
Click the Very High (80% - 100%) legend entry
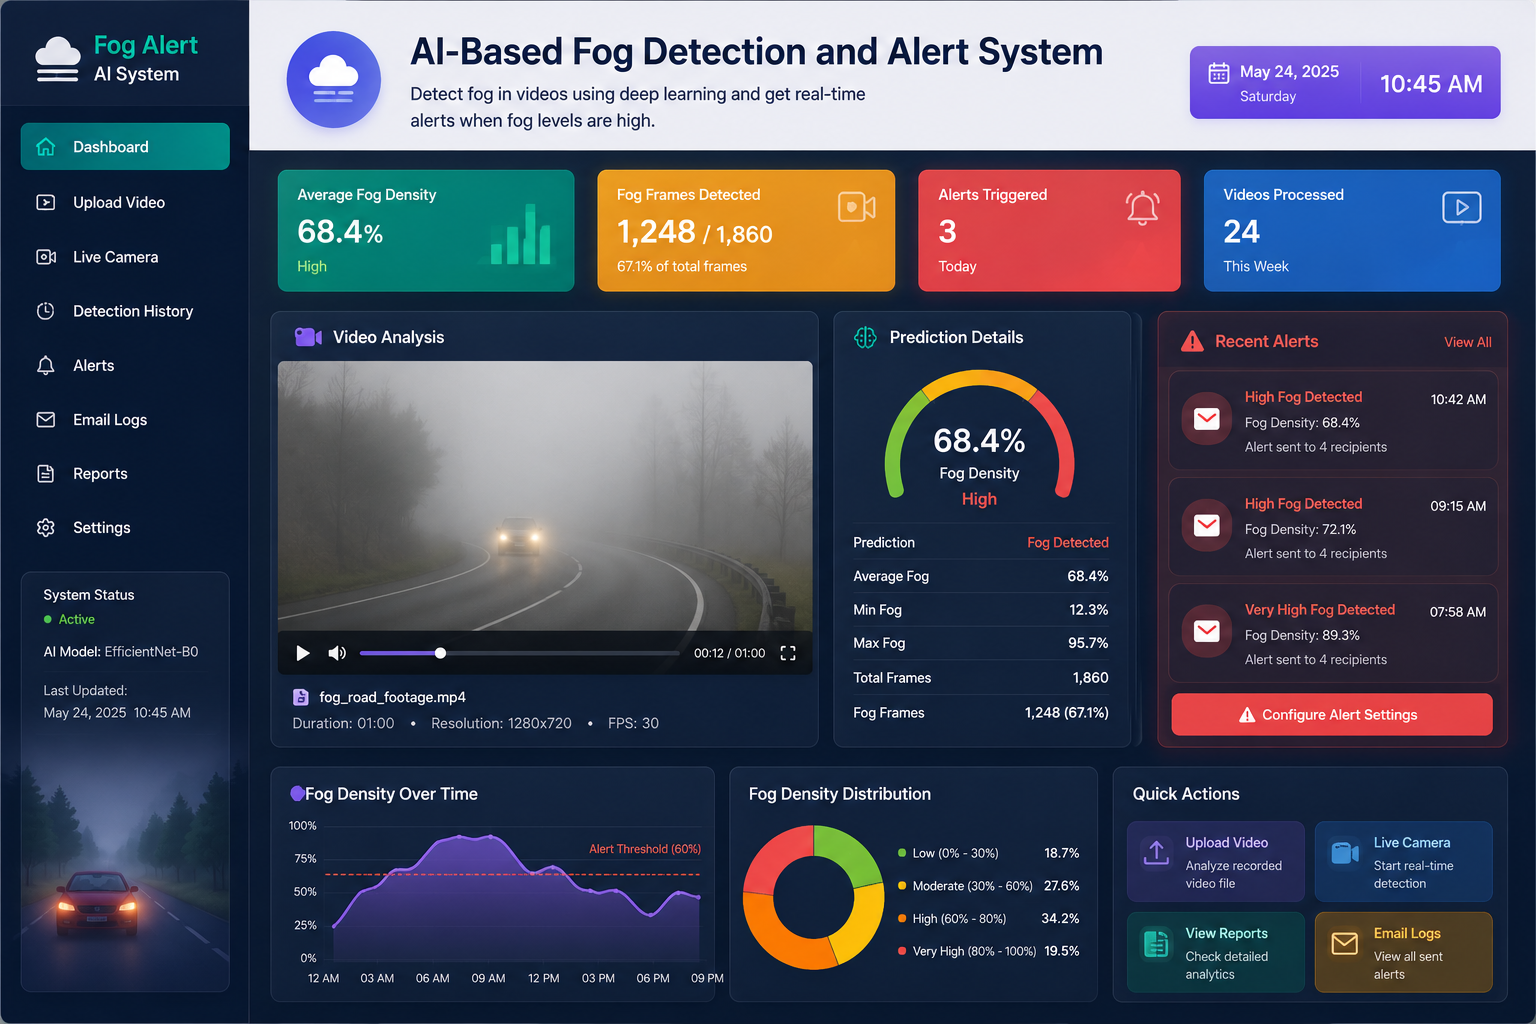(988, 951)
